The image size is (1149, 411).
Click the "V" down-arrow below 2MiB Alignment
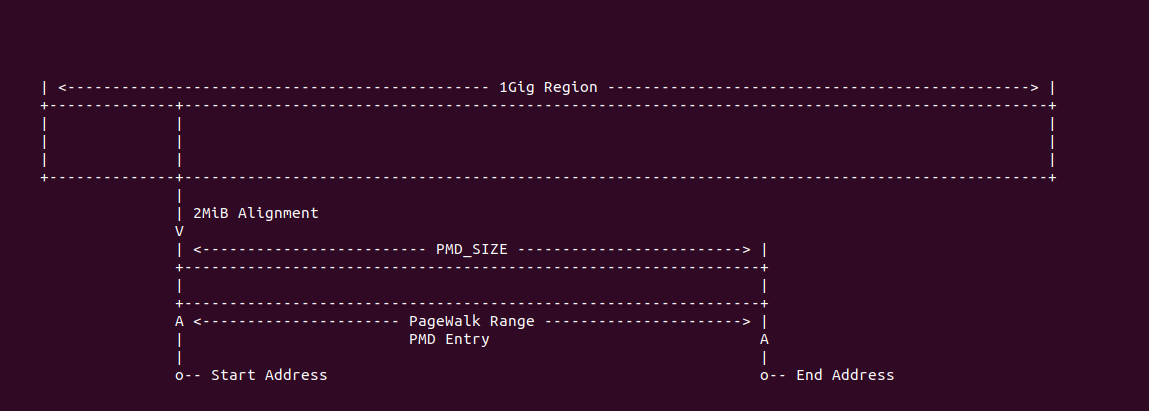coord(179,231)
